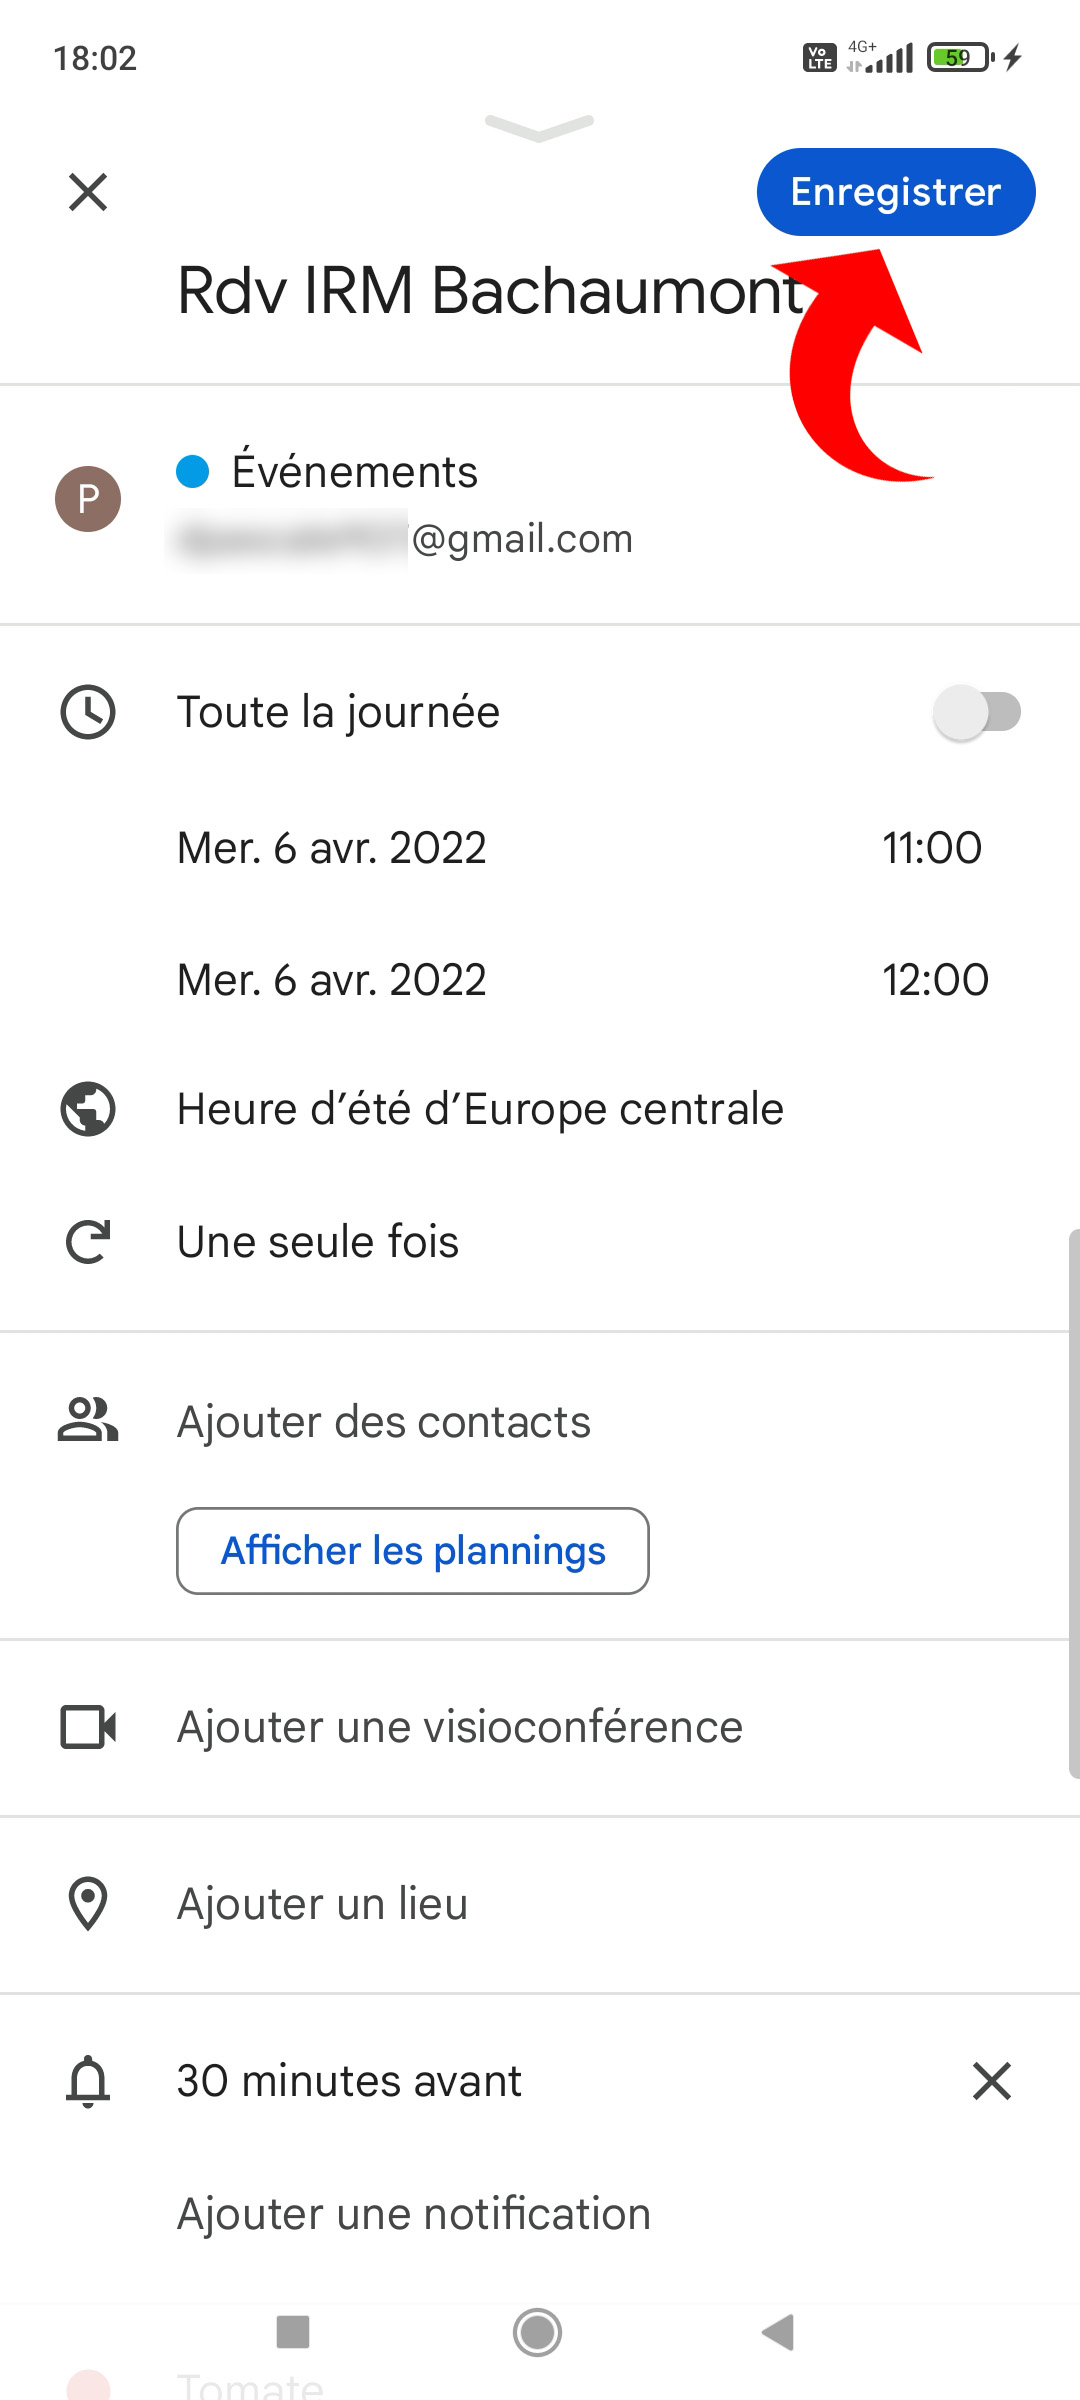
Task: Tap the video camera icon
Action: (88, 1727)
